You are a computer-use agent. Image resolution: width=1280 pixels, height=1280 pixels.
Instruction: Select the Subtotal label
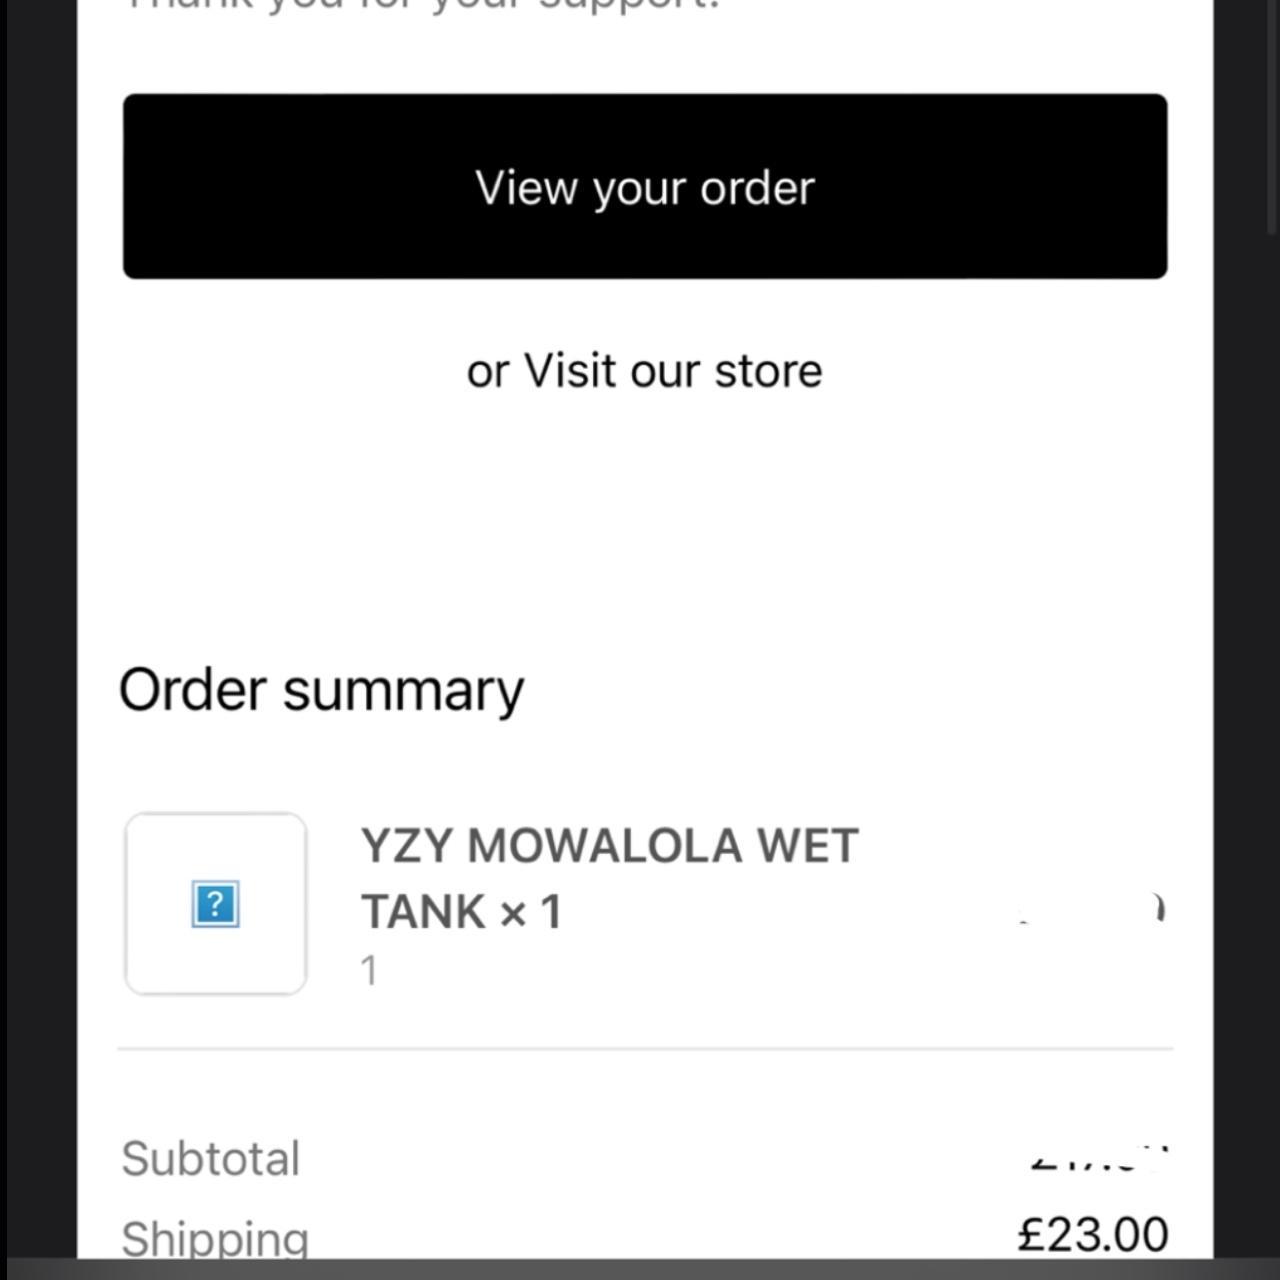pos(210,1158)
